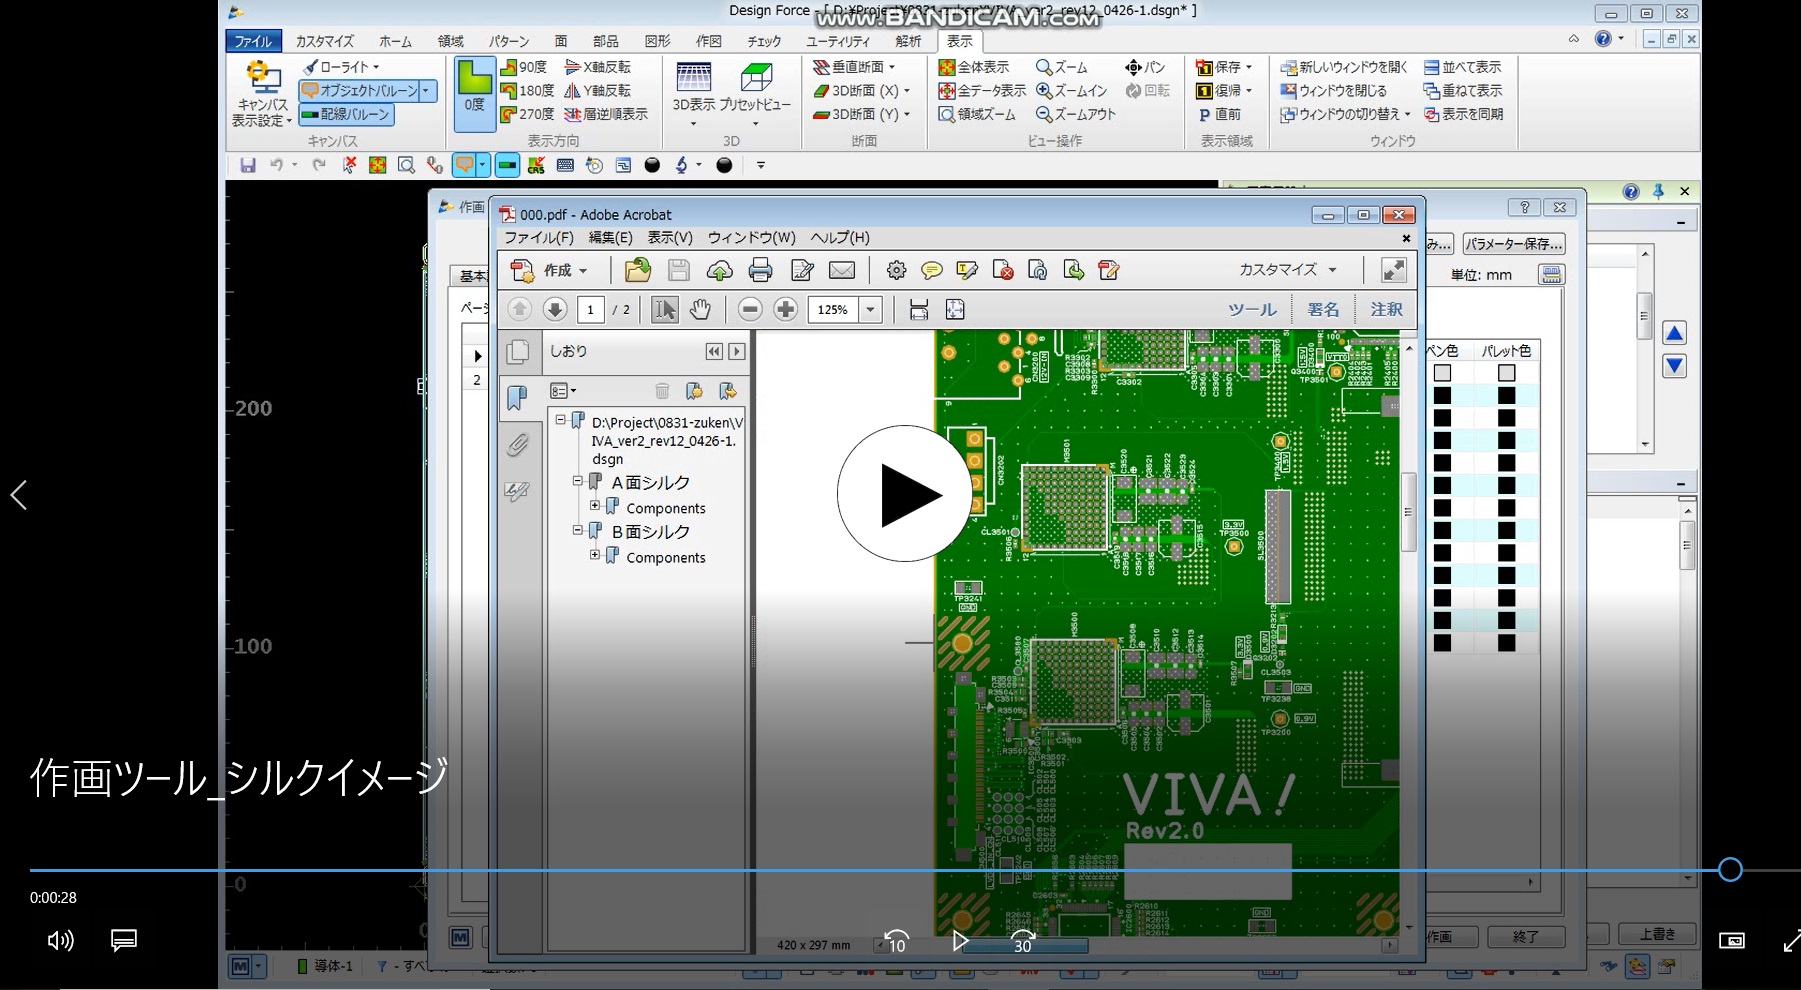The image size is (1801, 990).
Task: Zoom in with the Acrobat plus button
Action: coord(786,310)
